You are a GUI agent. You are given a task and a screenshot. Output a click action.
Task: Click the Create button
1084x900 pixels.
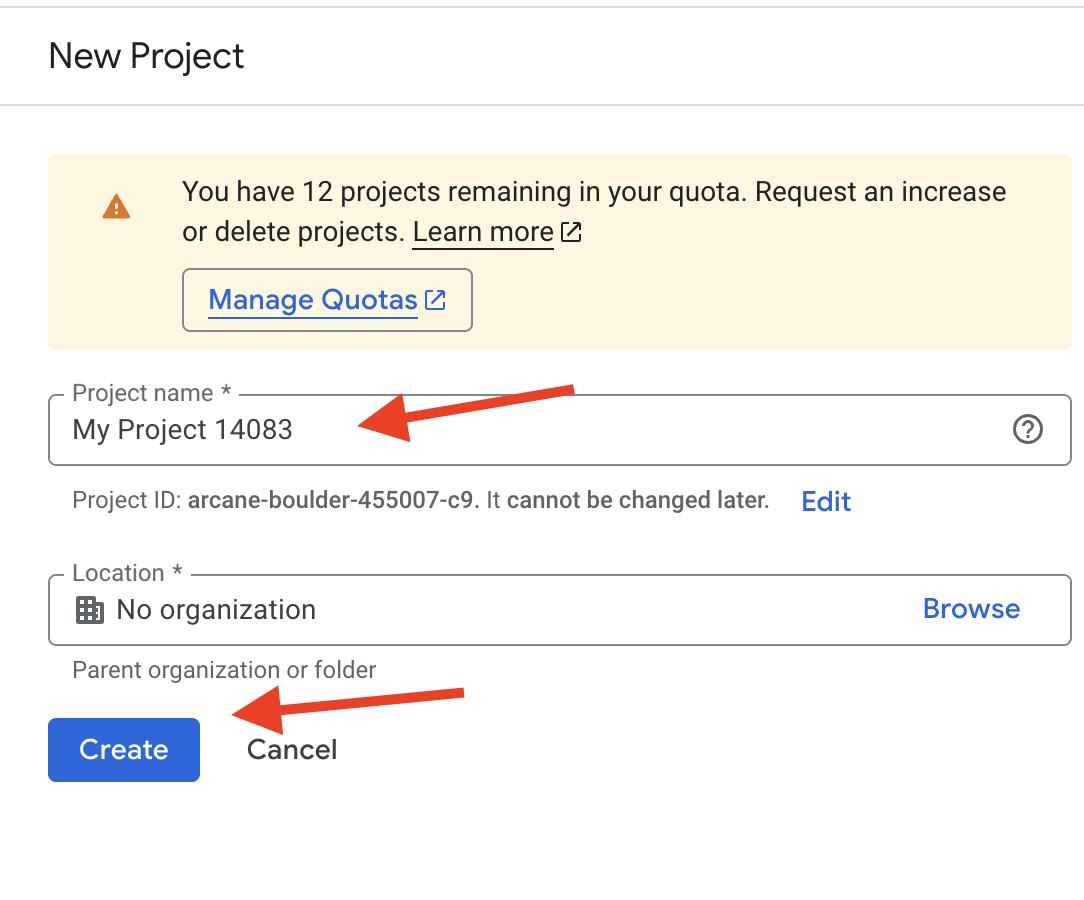pos(124,750)
